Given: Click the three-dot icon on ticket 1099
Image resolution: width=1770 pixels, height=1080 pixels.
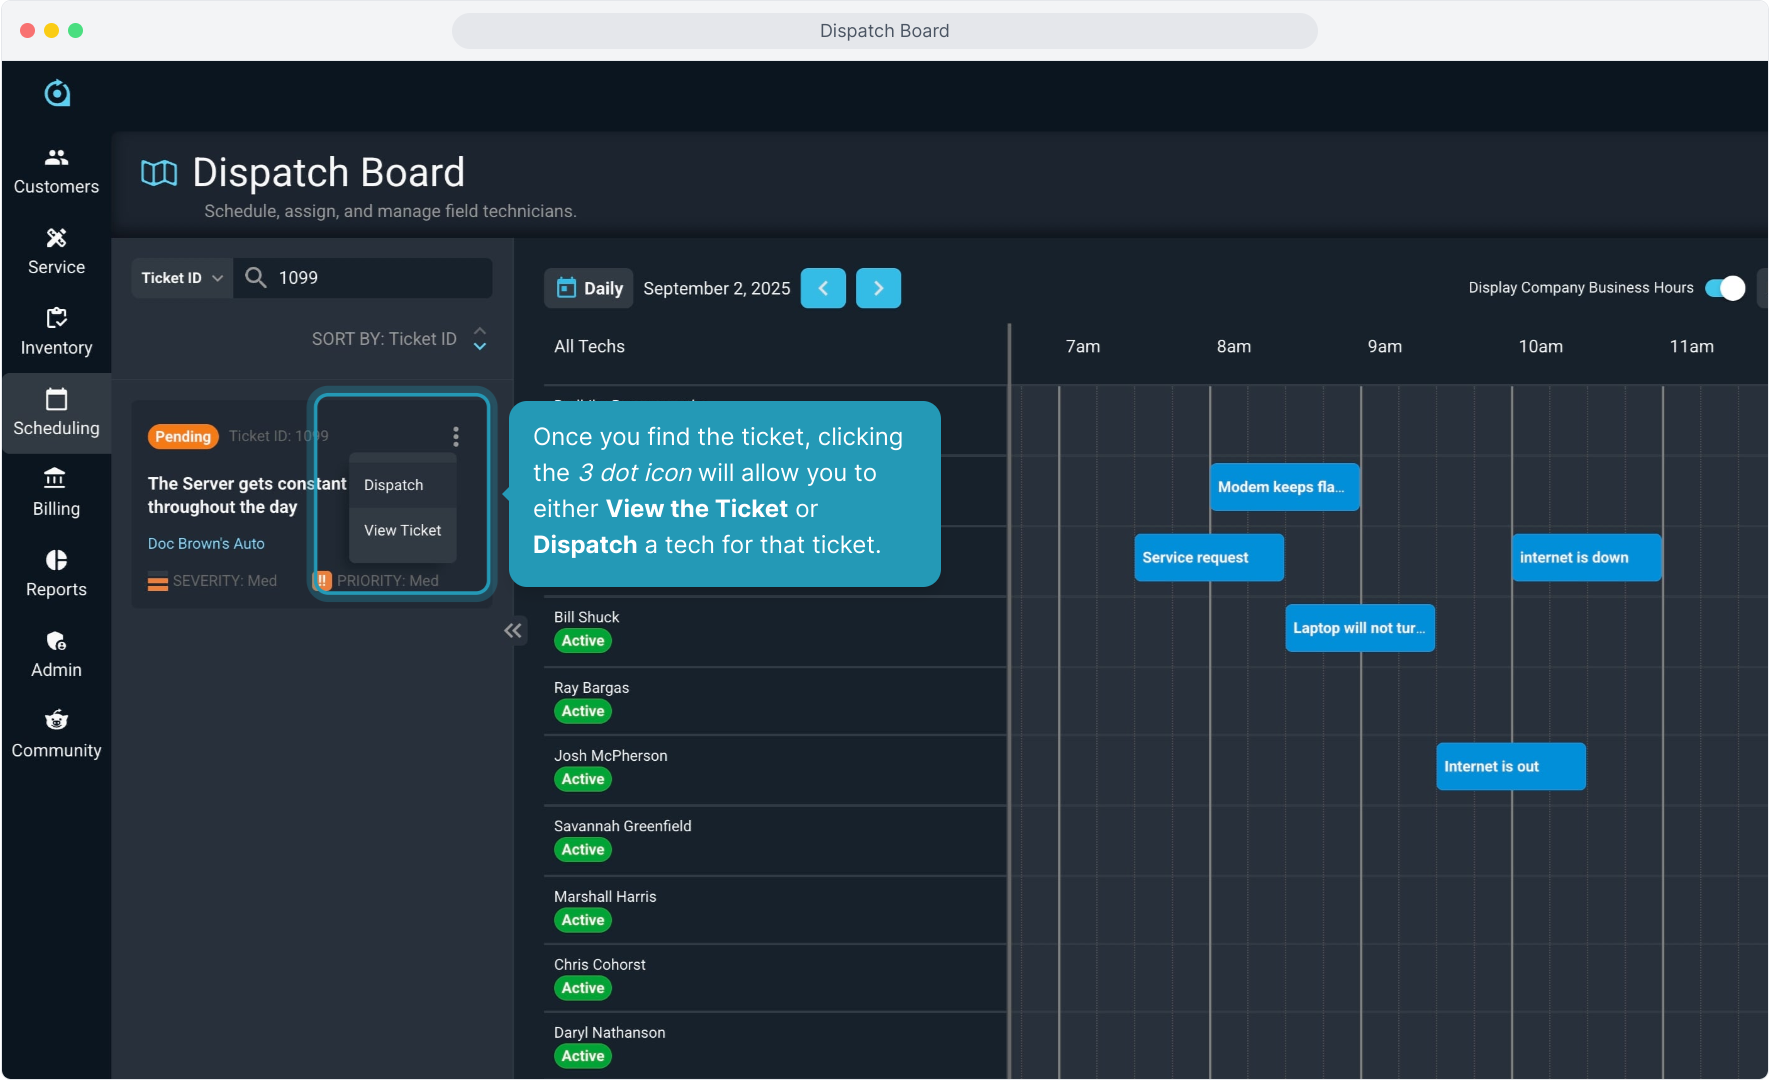Looking at the screenshot, I should pyautogui.click(x=456, y=436).
